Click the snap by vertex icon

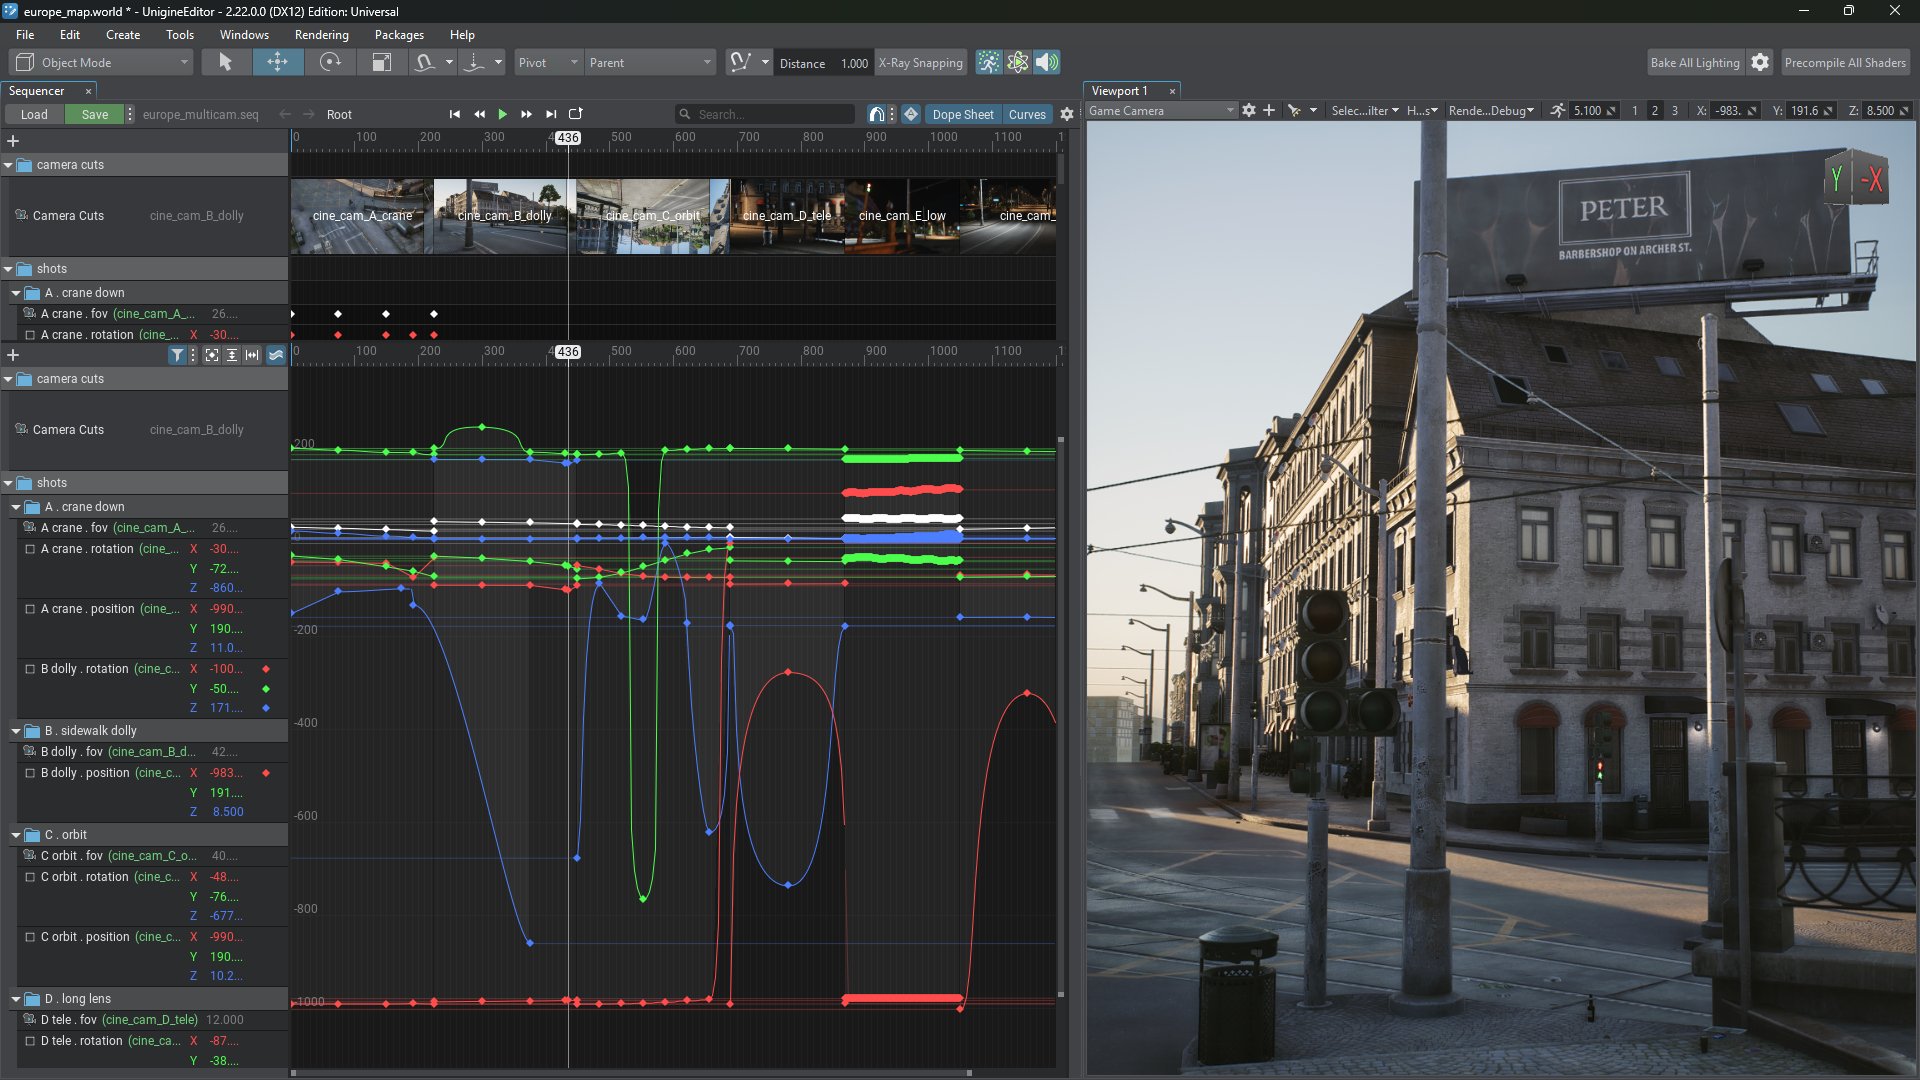coord(740,62)
